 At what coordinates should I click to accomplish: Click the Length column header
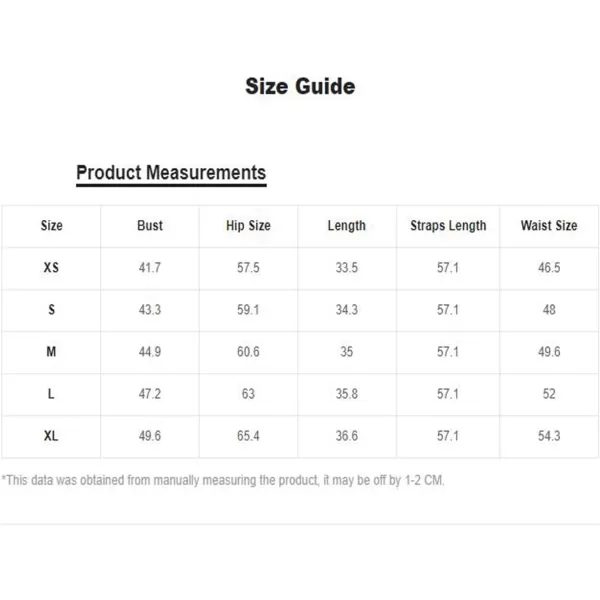pyautogui.click(x=347, y=226)
